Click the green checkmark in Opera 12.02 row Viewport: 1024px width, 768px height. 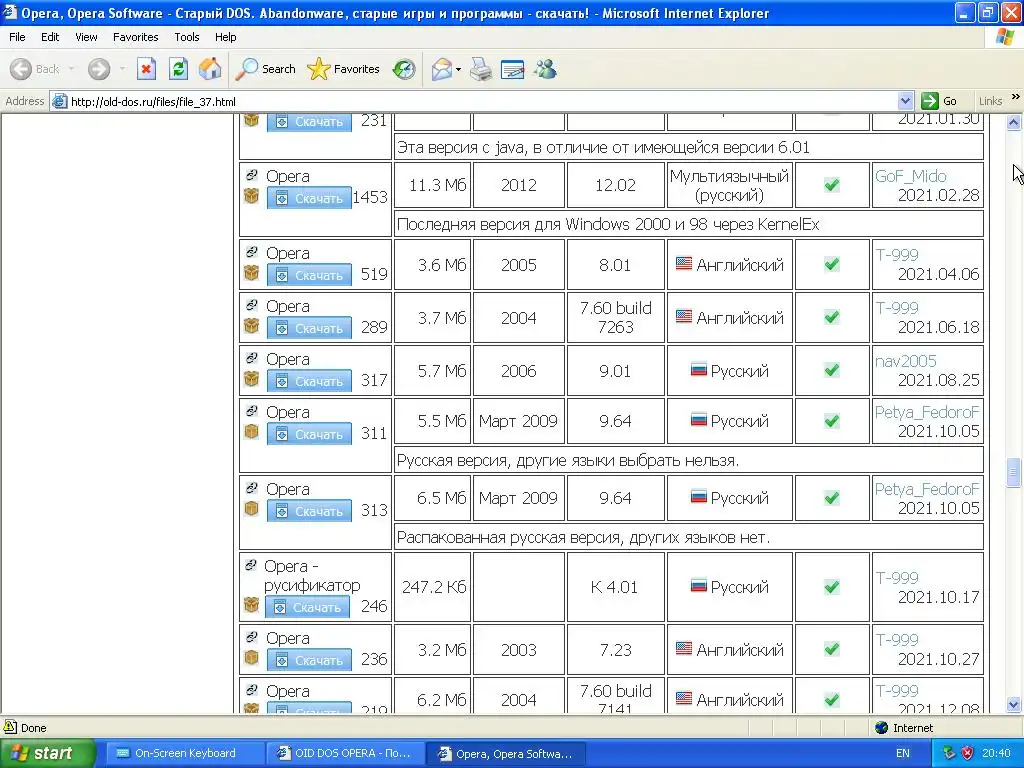[831, 185]
